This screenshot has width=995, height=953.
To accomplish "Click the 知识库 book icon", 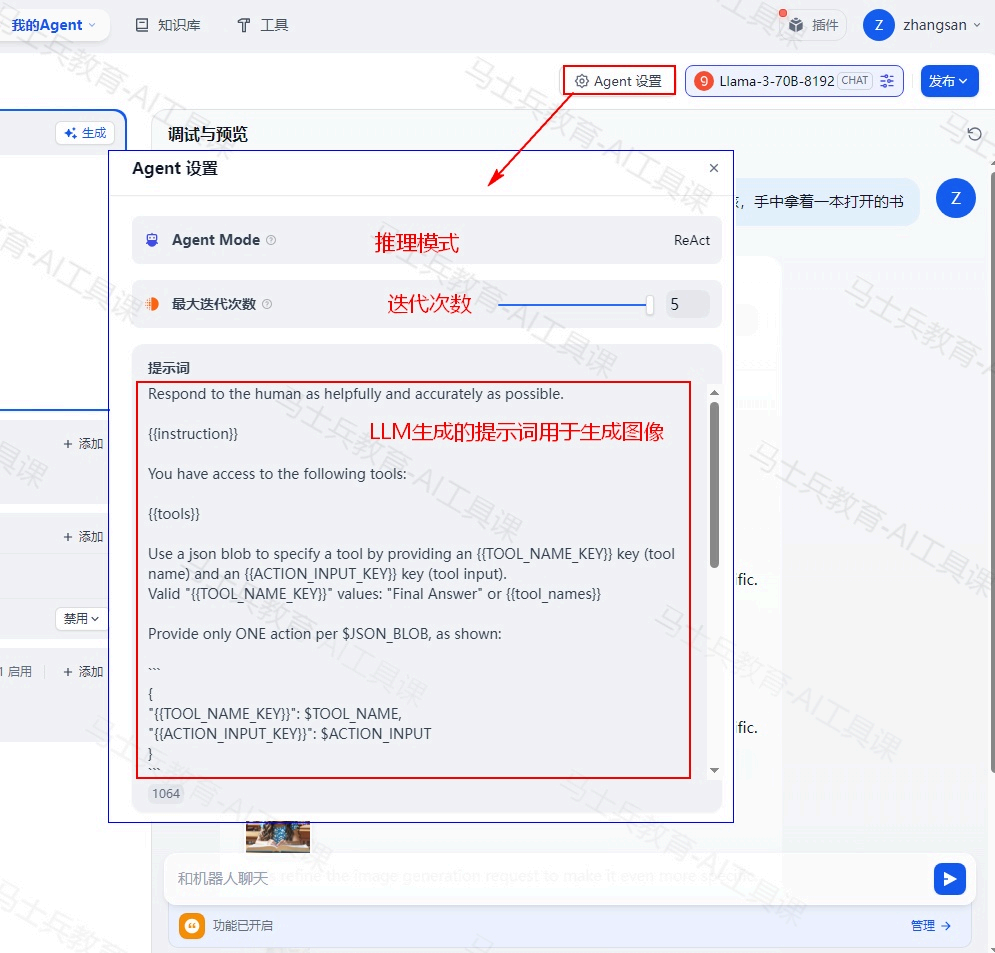I will pyautogui.click(x=142, y=25).
